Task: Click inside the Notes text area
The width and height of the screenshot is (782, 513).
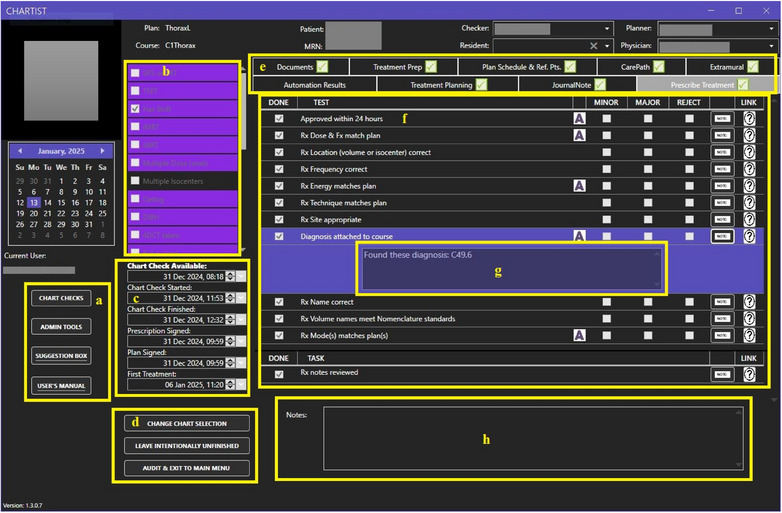Action: point(534,439)
